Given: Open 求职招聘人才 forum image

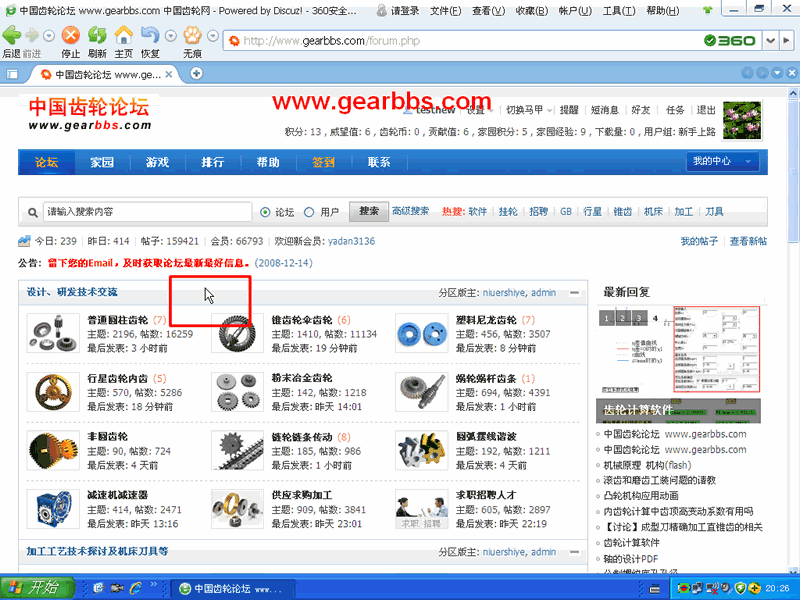Looking at the screenshot, I should [421, 509].
